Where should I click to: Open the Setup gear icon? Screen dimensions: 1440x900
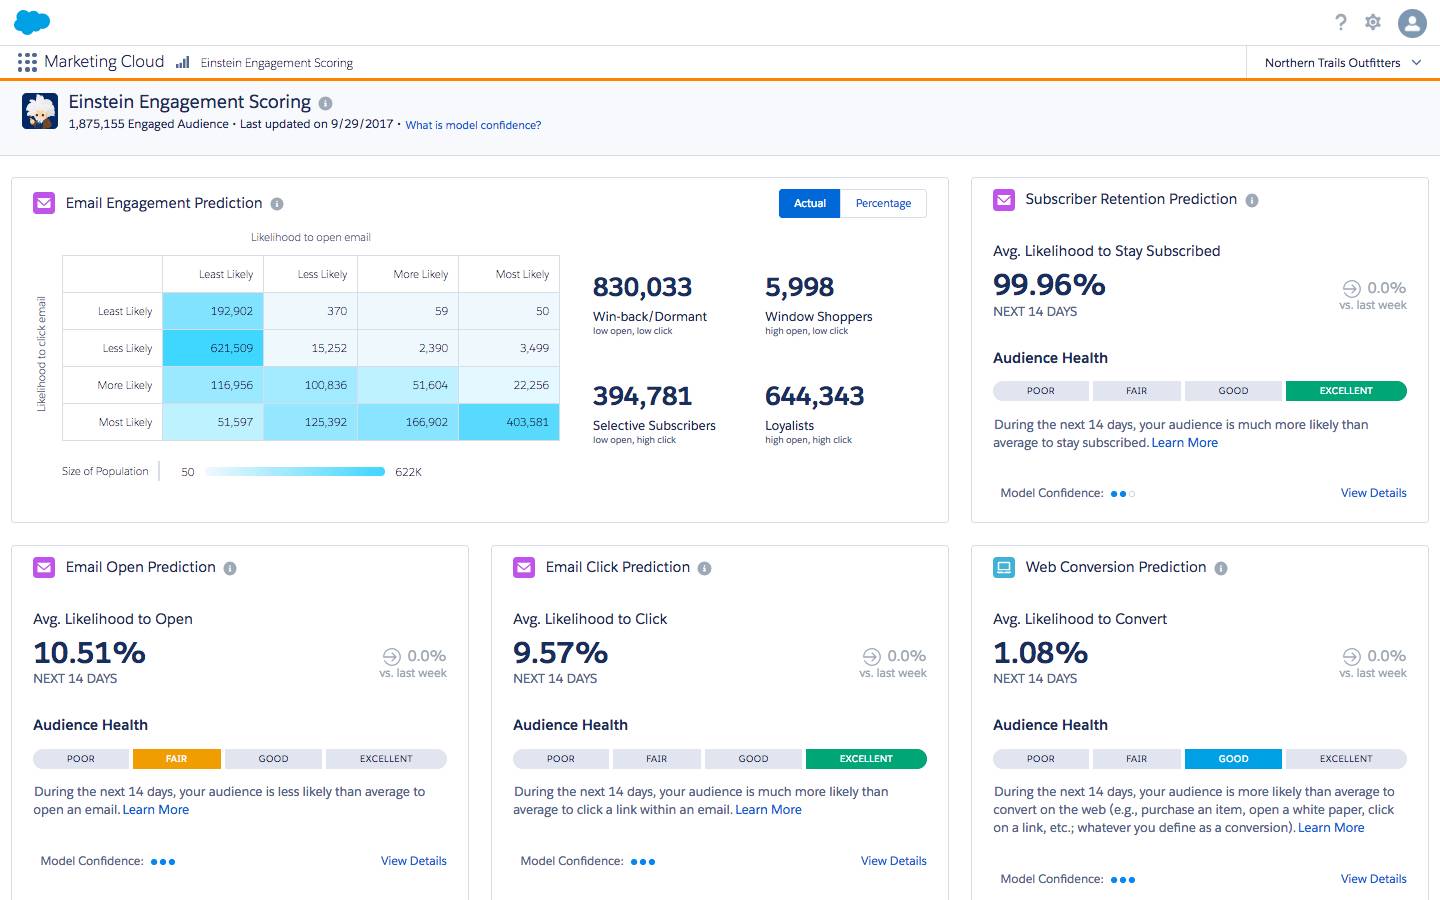[x=1373, y=22]
